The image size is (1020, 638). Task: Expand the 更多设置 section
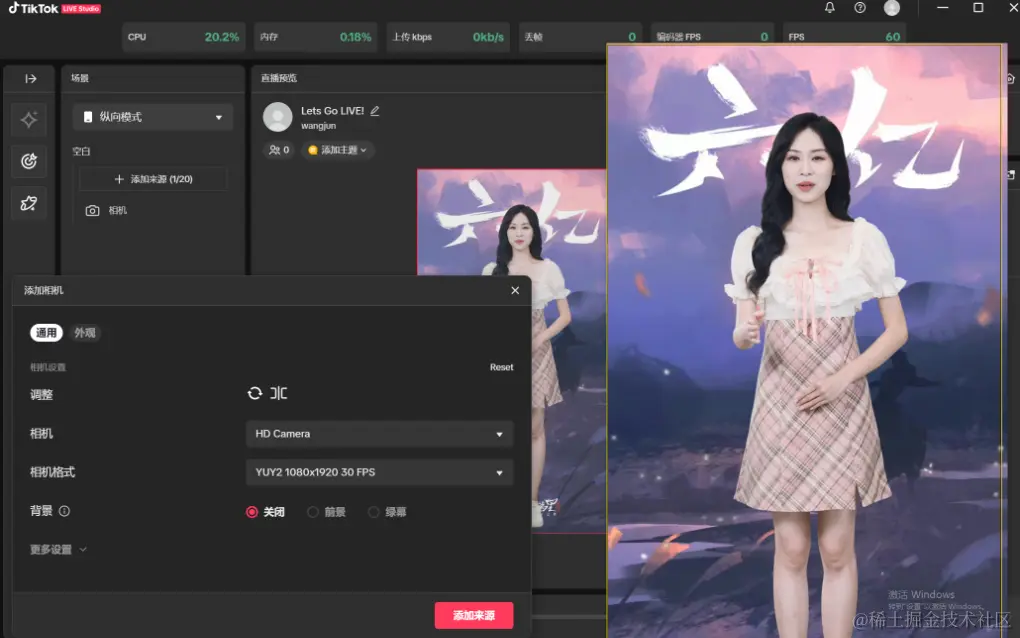point(58,550)
